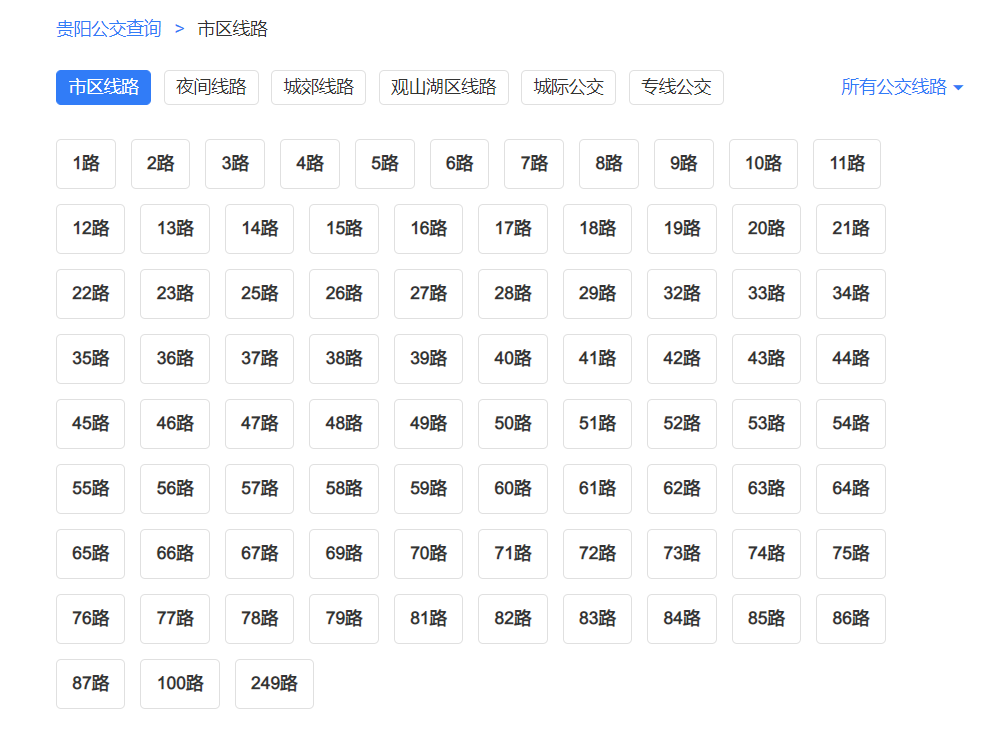Choose bus route 70路
The width and height of the screenshot is (986, 742).
tap(428, 554)
